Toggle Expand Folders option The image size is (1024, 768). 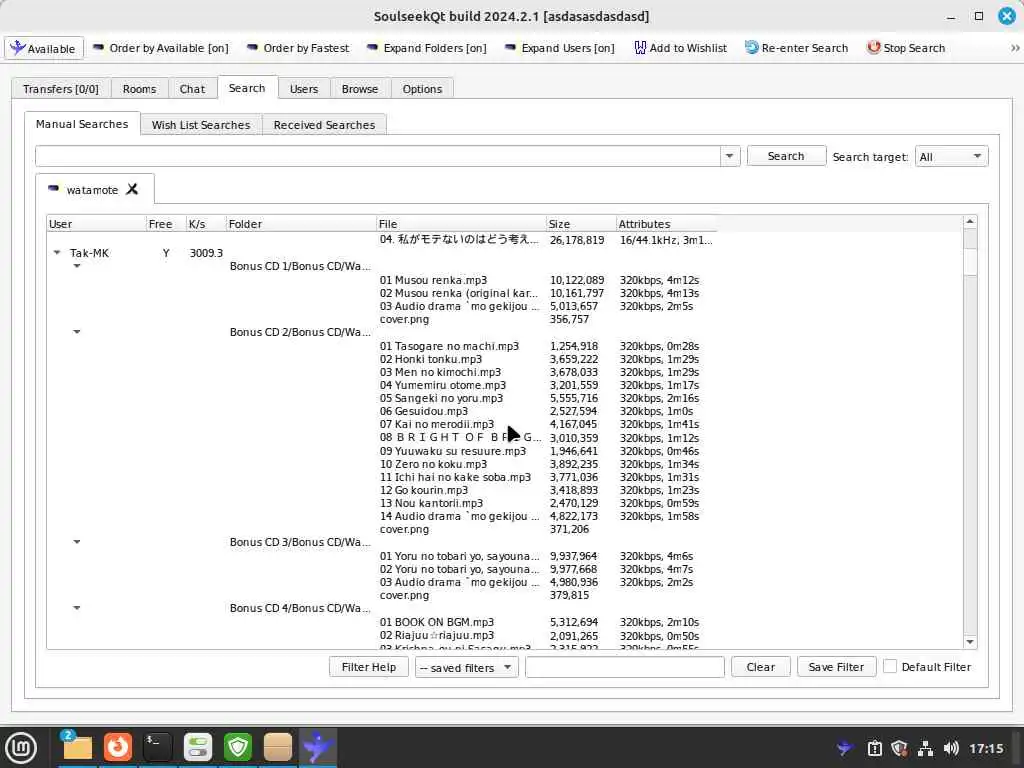click(426, 48)
